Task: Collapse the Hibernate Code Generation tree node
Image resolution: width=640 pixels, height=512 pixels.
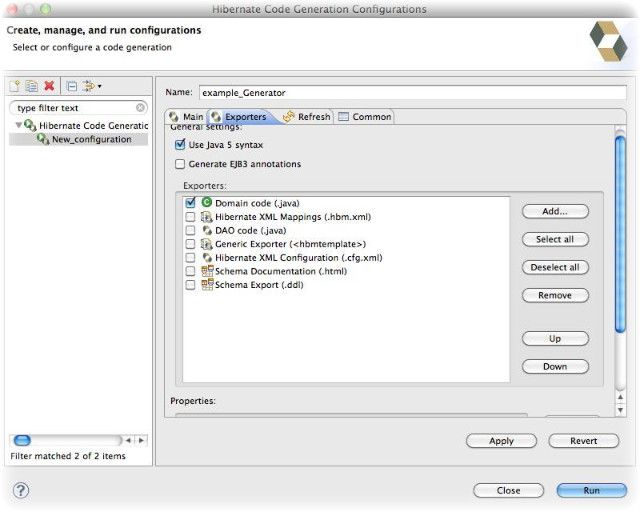Action: pos(18,125)
